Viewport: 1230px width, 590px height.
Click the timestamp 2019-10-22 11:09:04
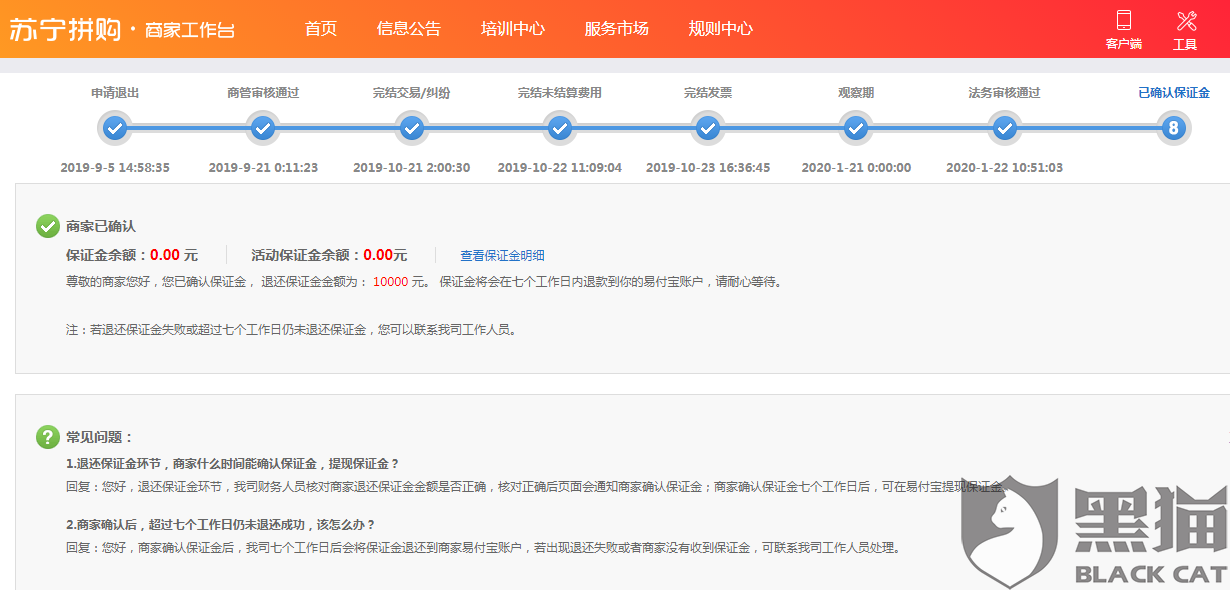[560, 168]
